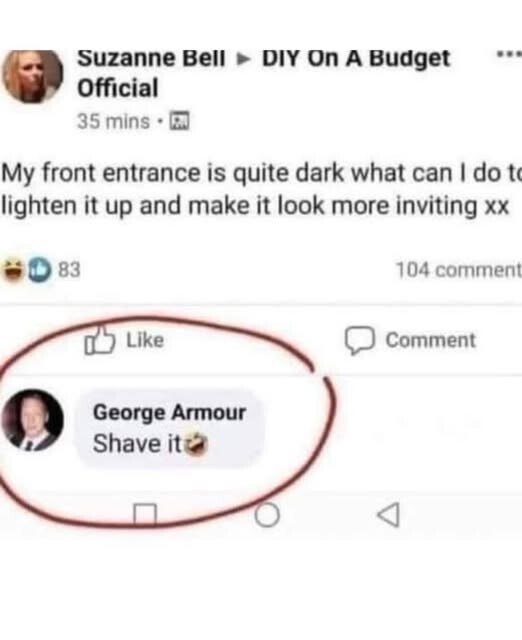This screenshot has width=522, height=640.
Task: Open the 83 reactions count
Action: 69,270
